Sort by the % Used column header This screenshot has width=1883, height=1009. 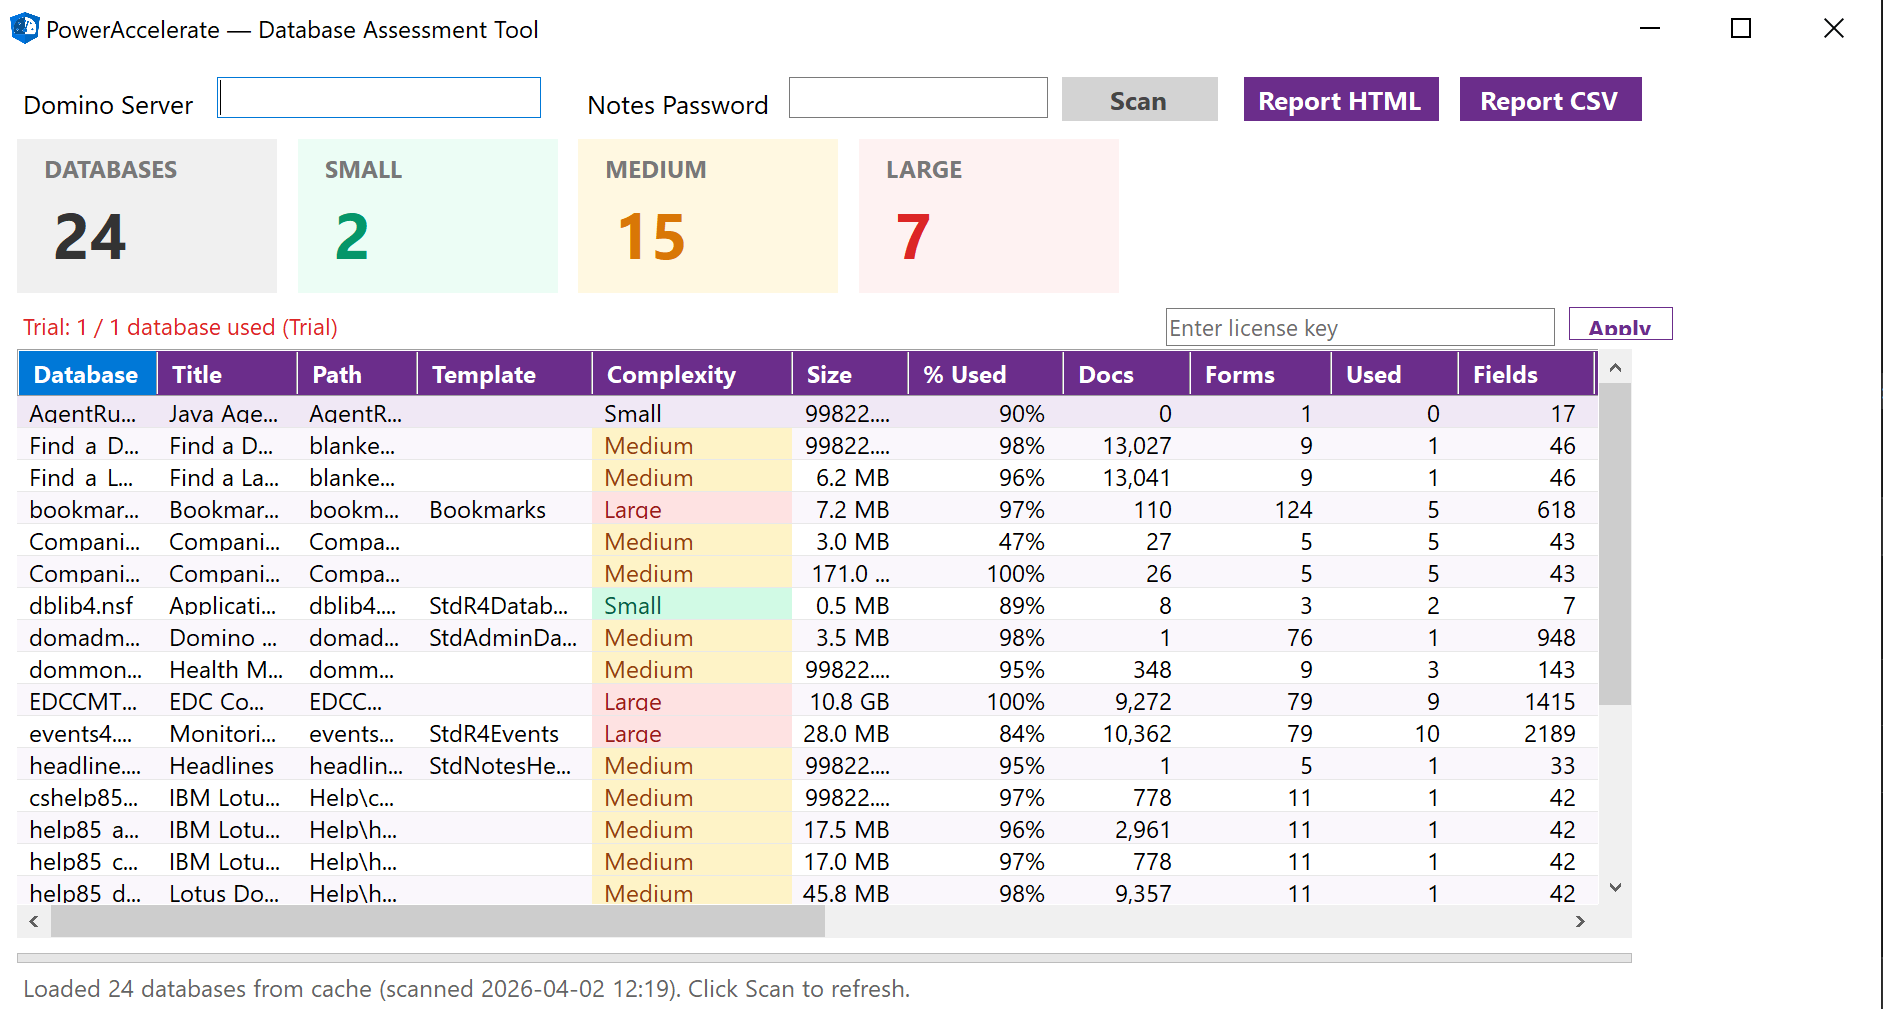click(x=963, y=374)
